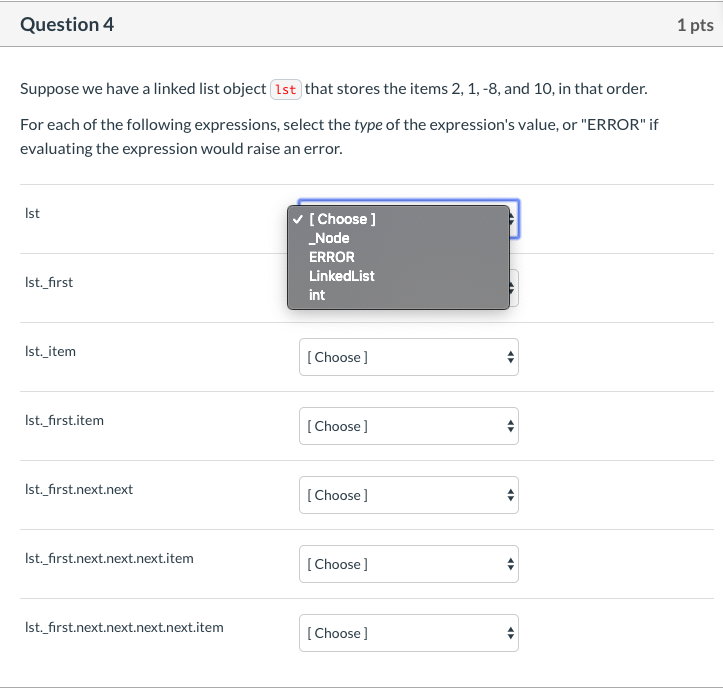Screen dimensions: 723x693
Task: Pick LinkedList in the open dropdown list
Action: (342, 276)
